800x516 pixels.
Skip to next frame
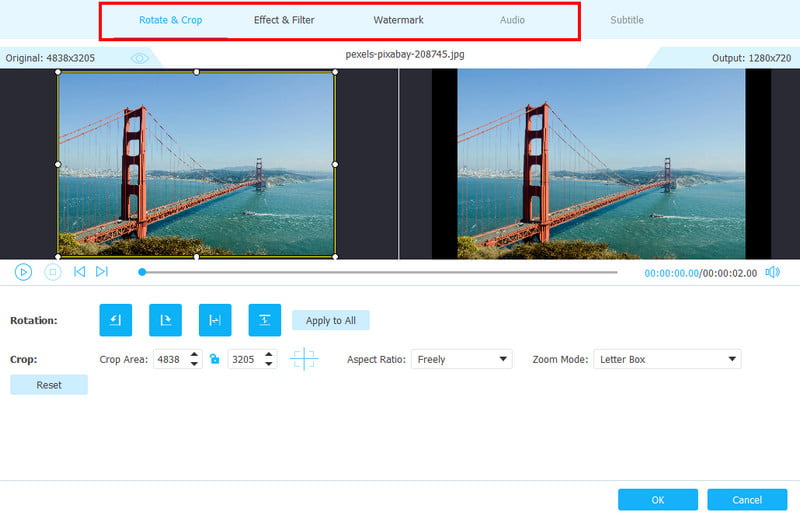[x=102, y=271]
